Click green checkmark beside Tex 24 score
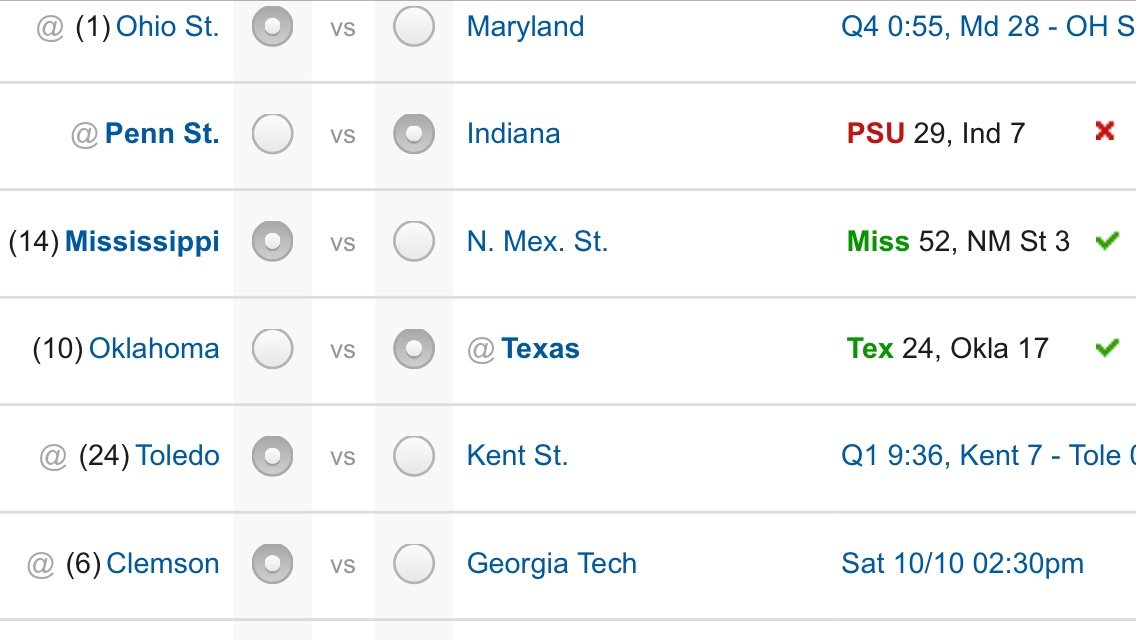1136x640 pixels. [x=1107, y=347]
